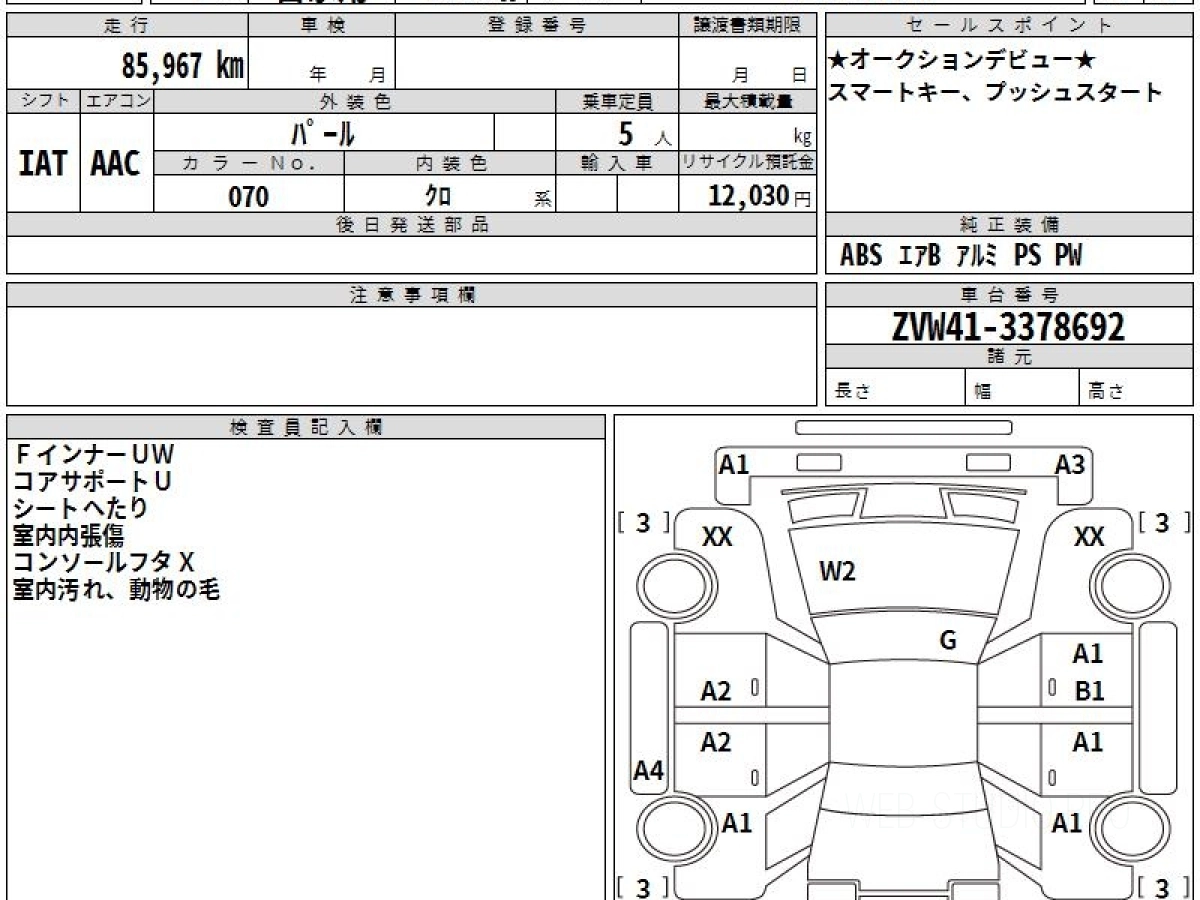Select the 乗車定員 header
The height and width of the screenshot is (900, 1200).
tap(617, 101)
